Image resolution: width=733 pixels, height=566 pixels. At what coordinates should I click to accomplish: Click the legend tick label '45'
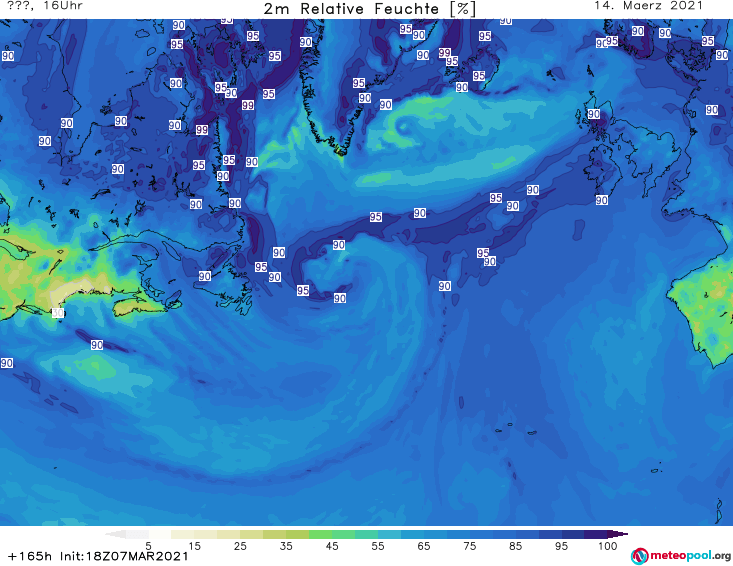pos(332,546)
